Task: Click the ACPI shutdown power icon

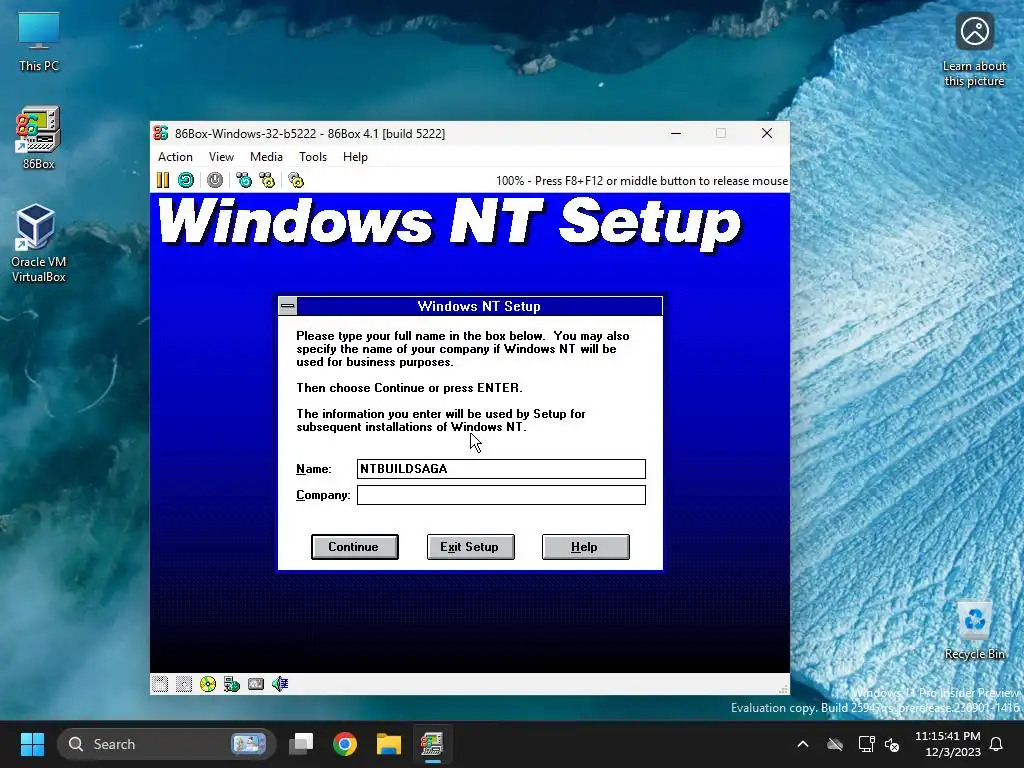Action: [215, 180]
